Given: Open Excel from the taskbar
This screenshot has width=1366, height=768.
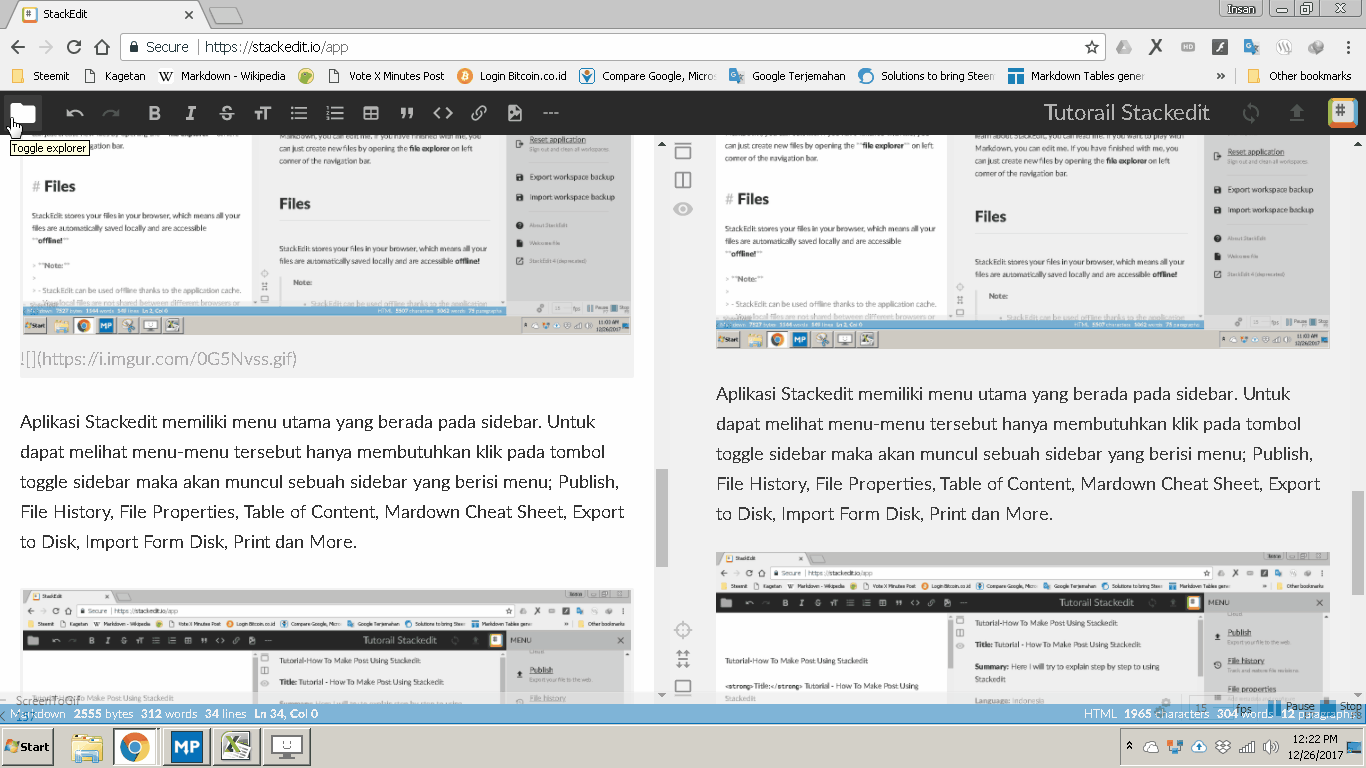Looking at the screenshot, I should coord(236,746).
